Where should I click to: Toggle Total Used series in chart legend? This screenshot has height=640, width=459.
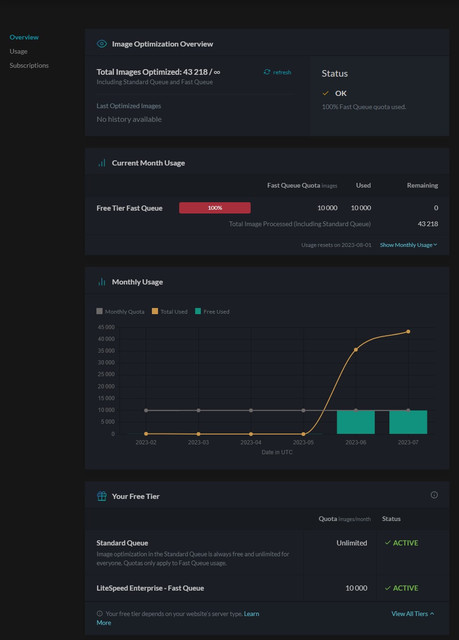click(170, 311)
